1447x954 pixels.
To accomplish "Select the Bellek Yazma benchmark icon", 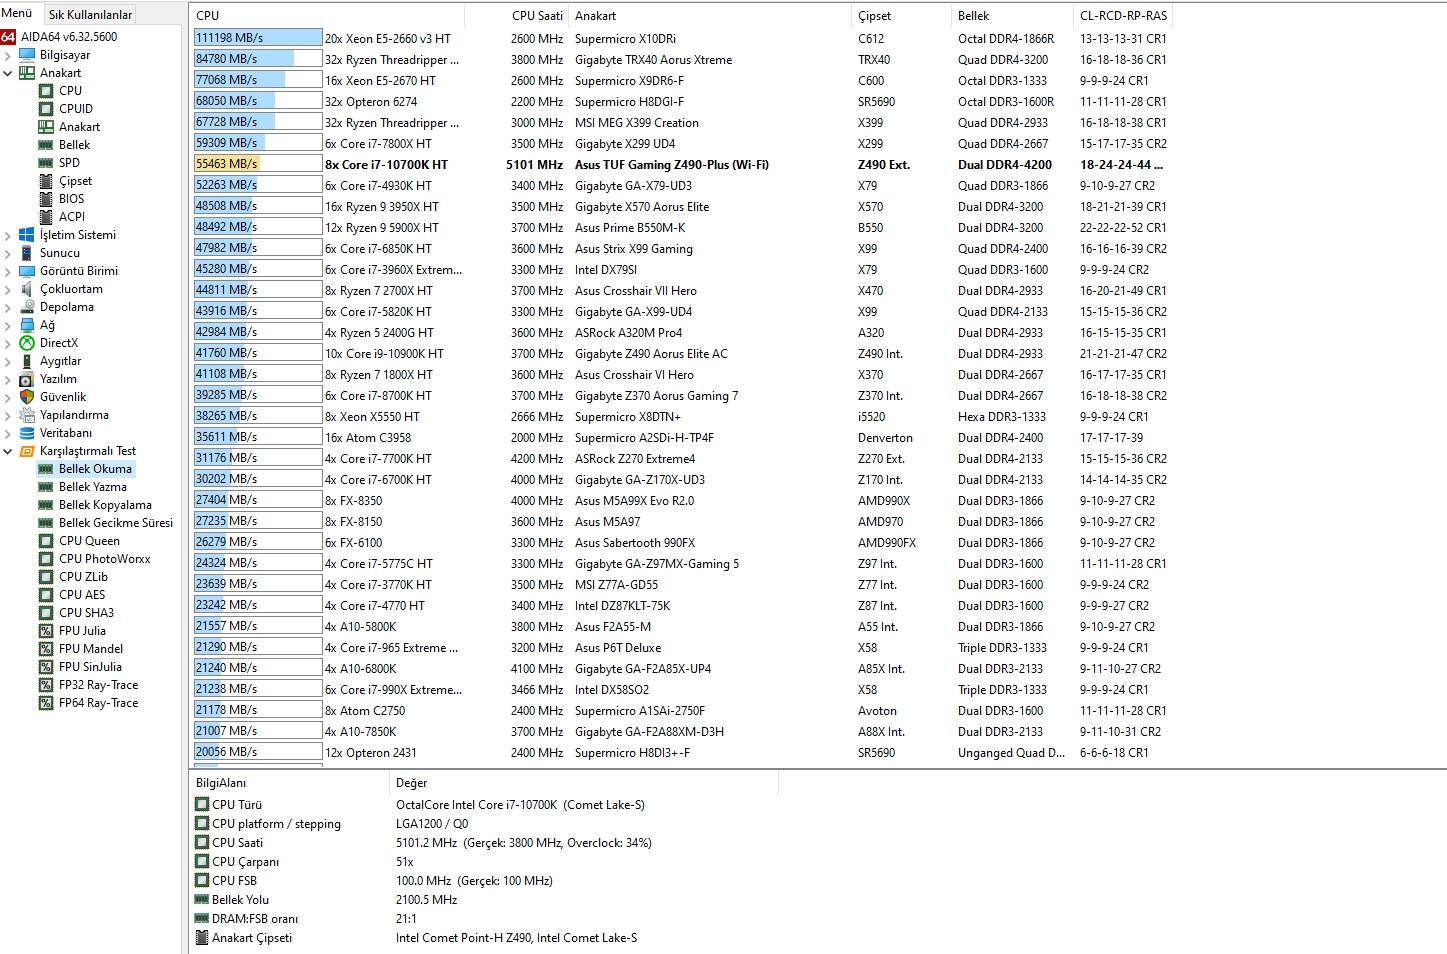I will 46,487.
